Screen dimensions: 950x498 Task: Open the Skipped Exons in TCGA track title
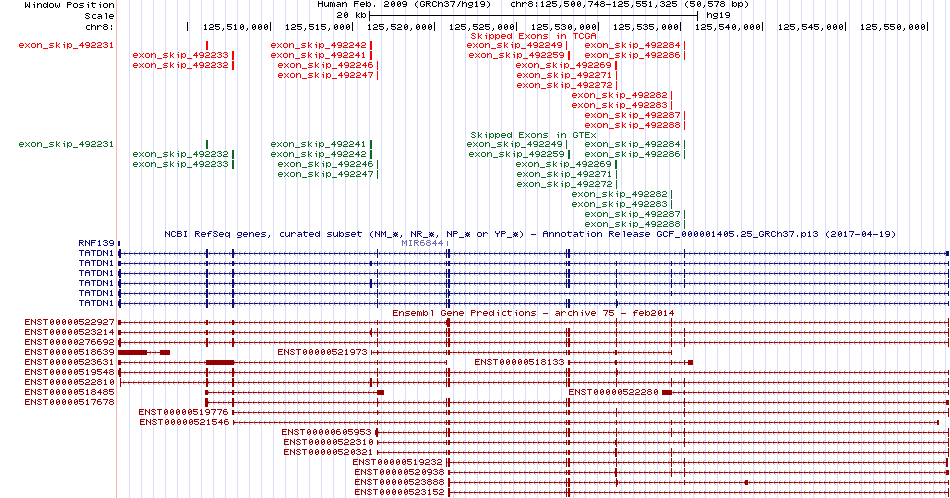pyautogui.click(x=533, y=35)
